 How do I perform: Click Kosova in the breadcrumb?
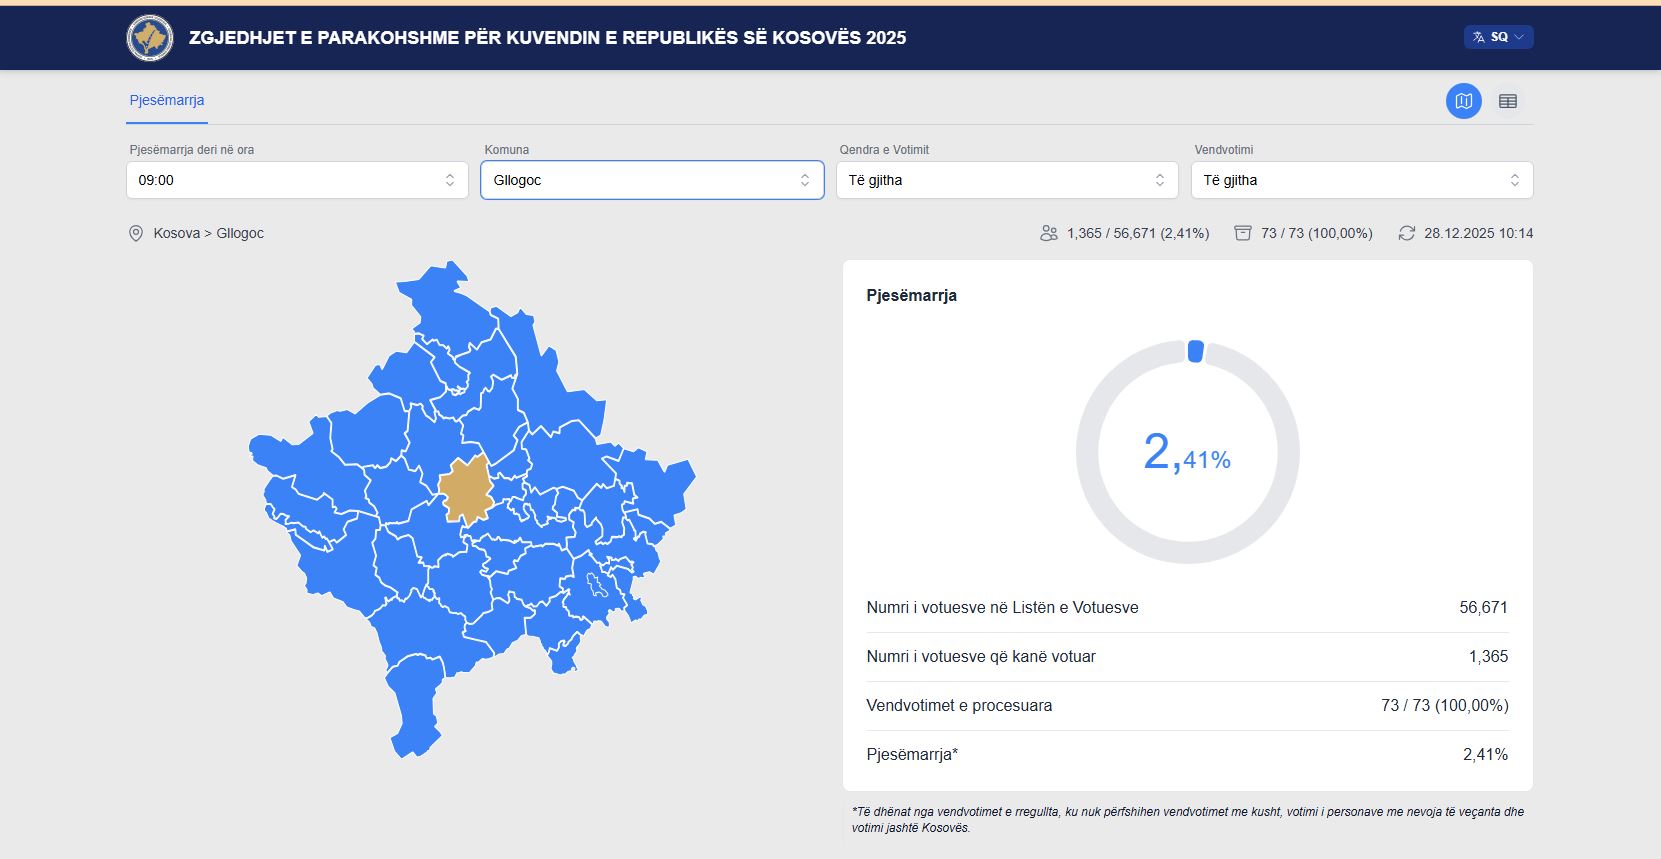pyautogui.click(x=176, y=233)
